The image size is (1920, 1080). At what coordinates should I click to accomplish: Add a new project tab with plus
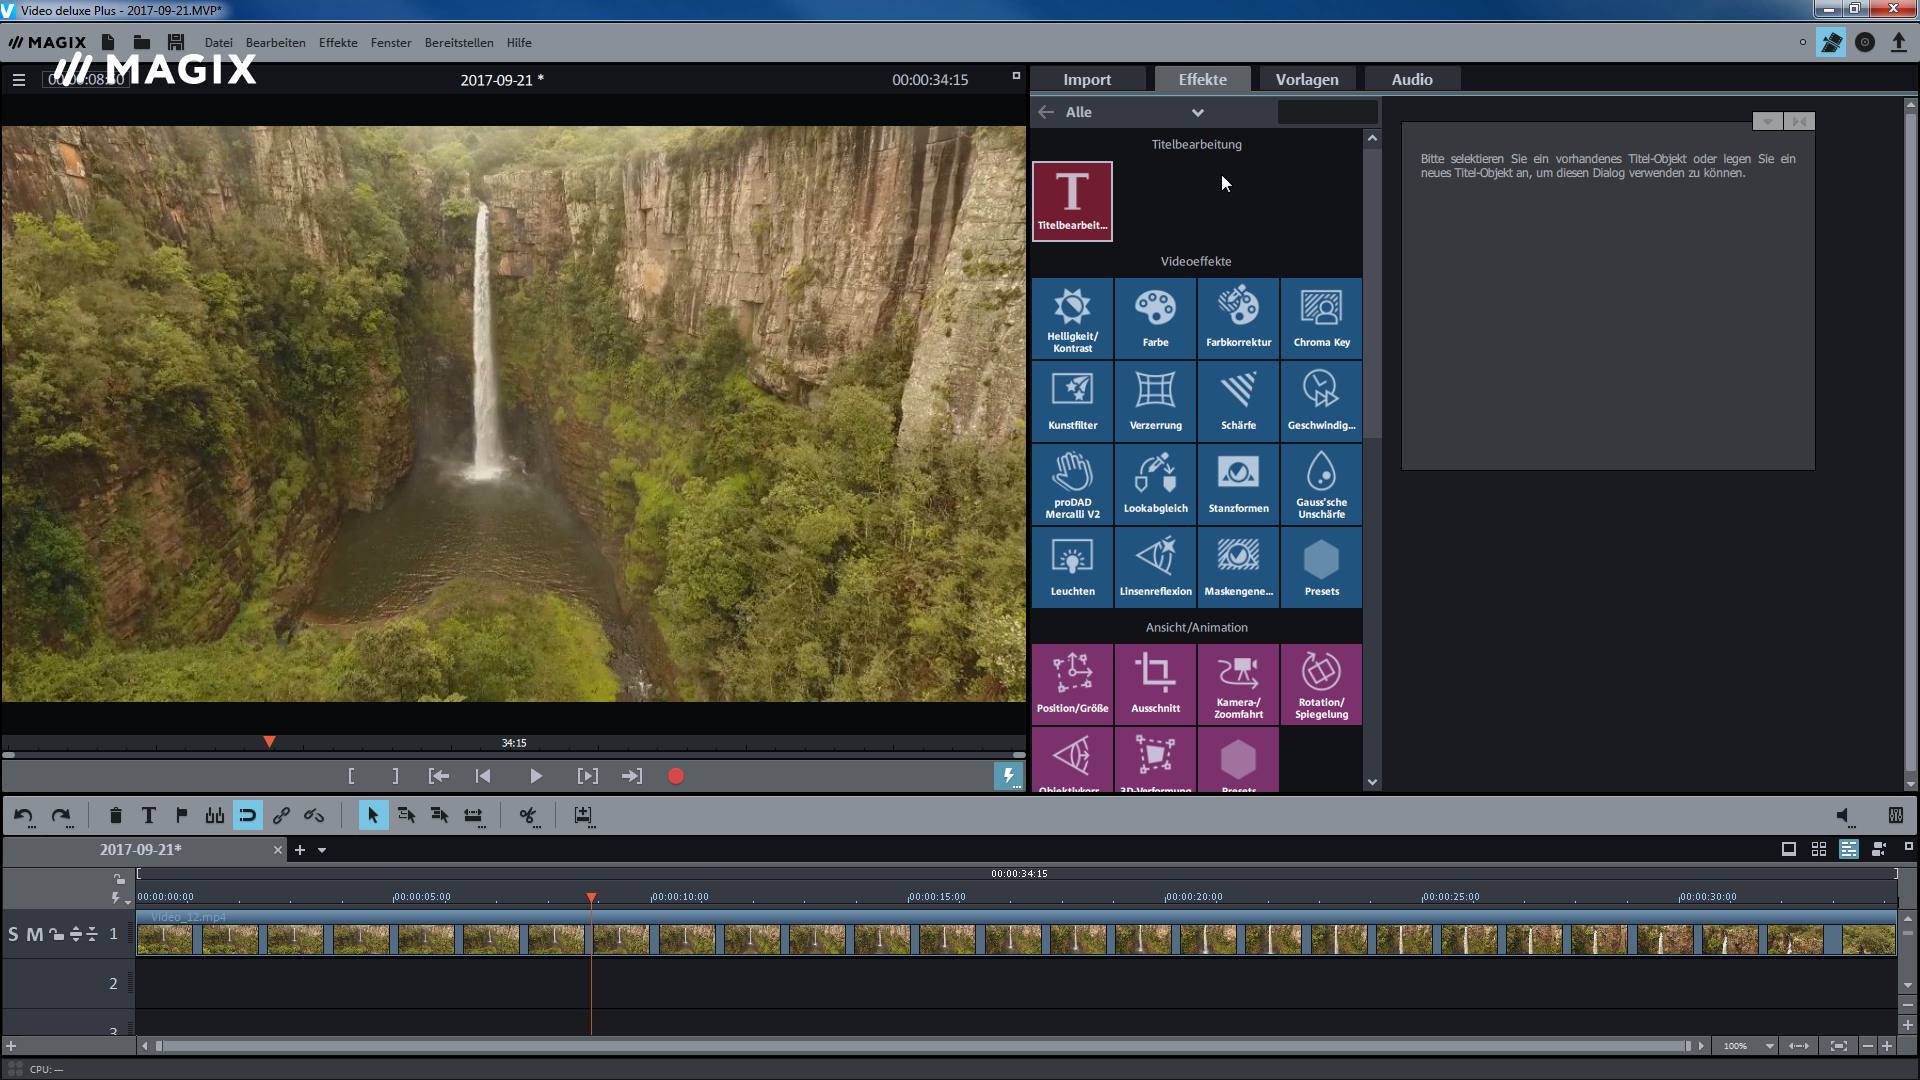pyautogui.click(x=299, y=850)
